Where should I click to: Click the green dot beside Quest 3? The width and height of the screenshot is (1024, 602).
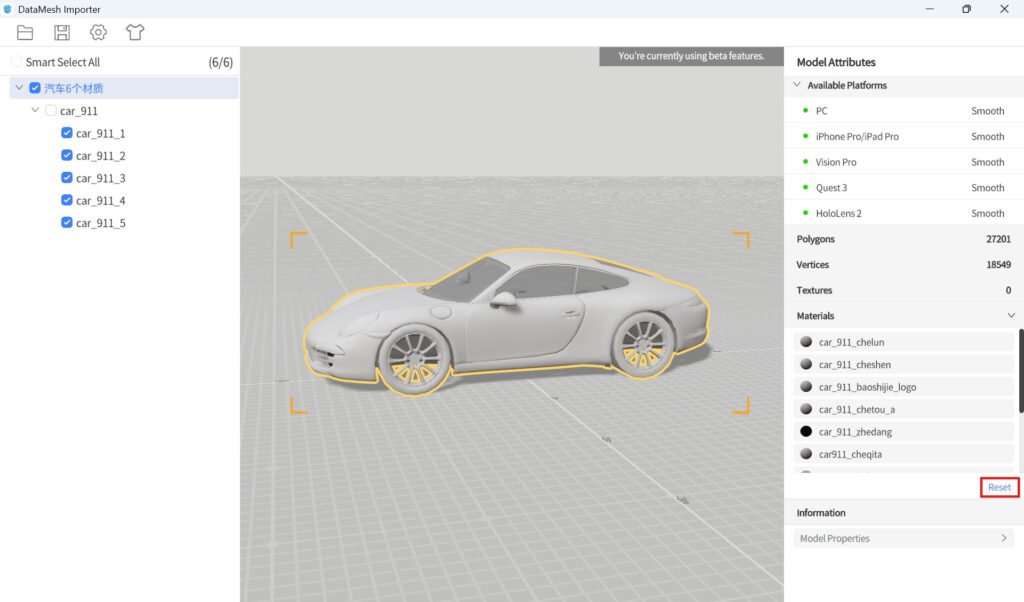point(805,187)
